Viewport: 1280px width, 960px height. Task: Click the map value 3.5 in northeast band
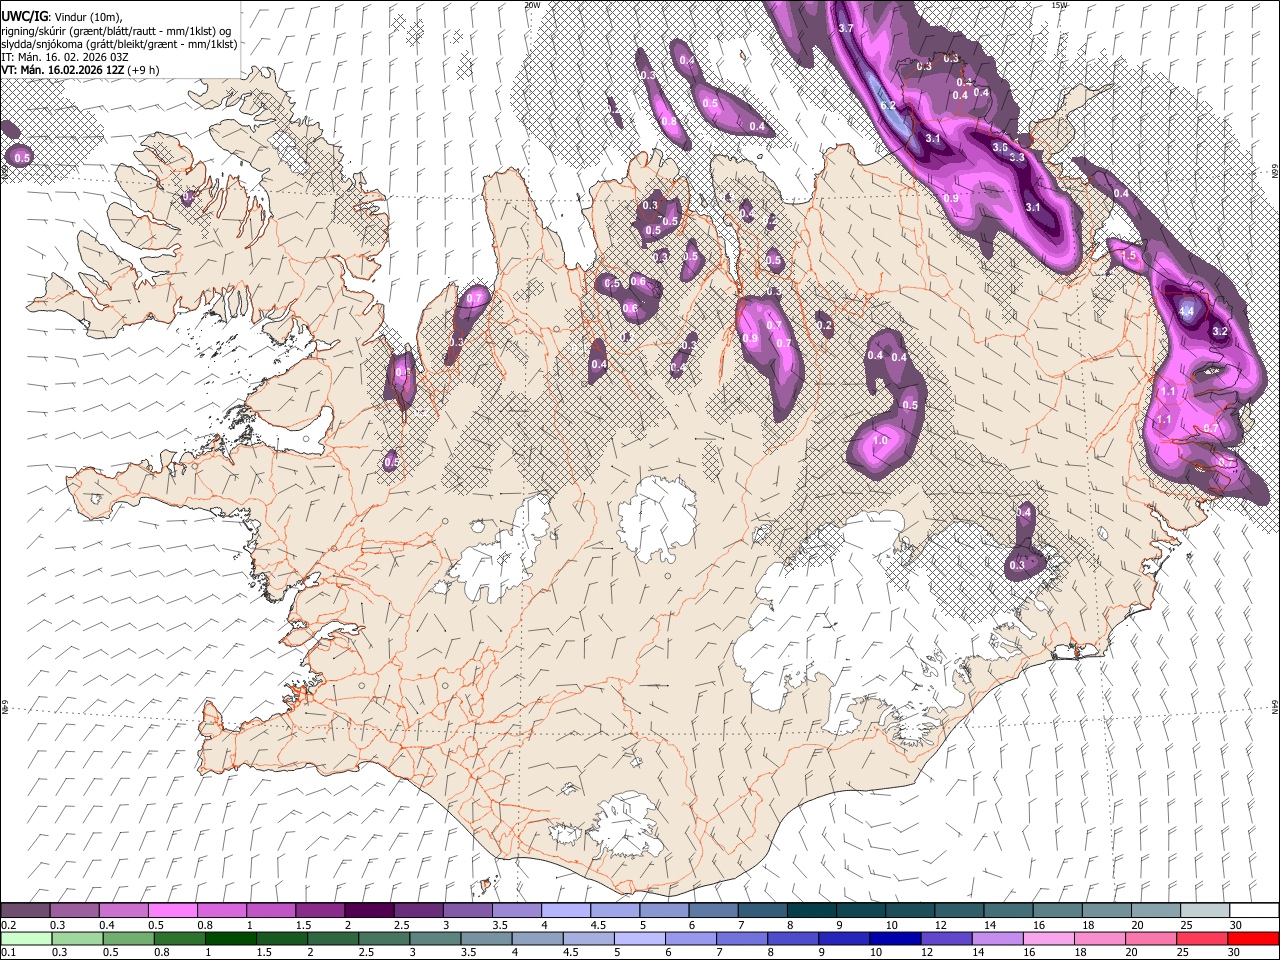pyautogui.click(x=1000, y=147)
